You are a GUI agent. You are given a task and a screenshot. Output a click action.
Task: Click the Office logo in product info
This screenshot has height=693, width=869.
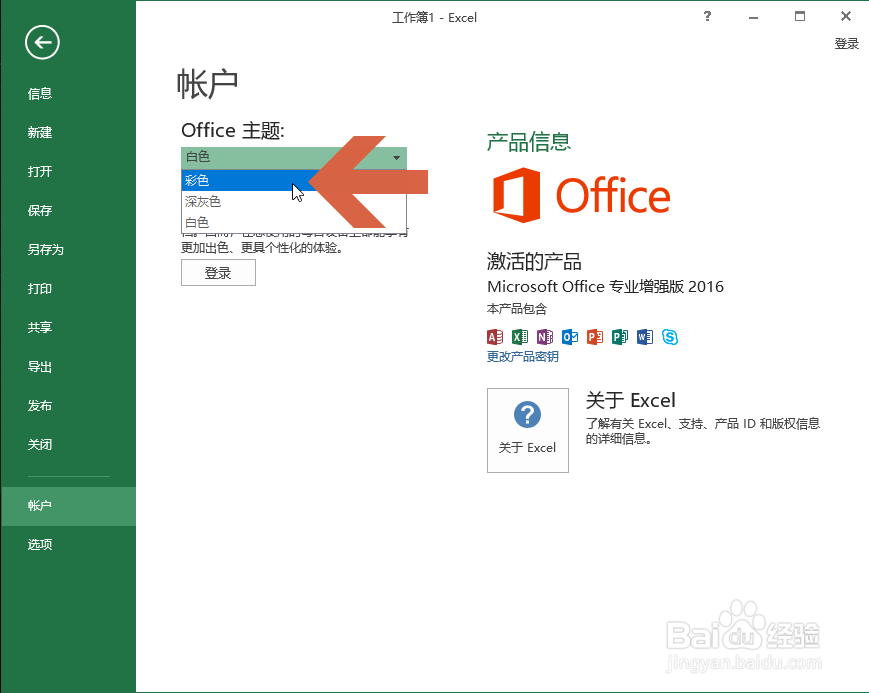click(x=581, y=195)
